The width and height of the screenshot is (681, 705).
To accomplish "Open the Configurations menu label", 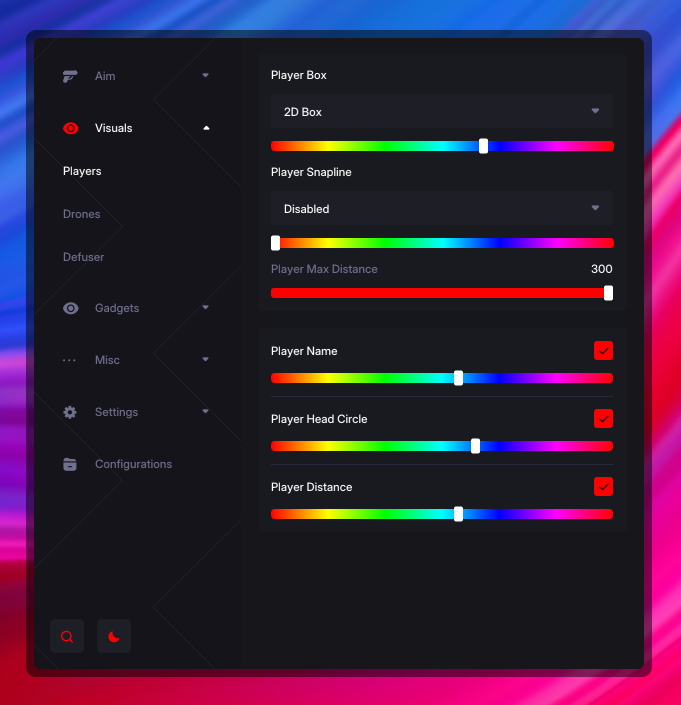I will 134,464.
